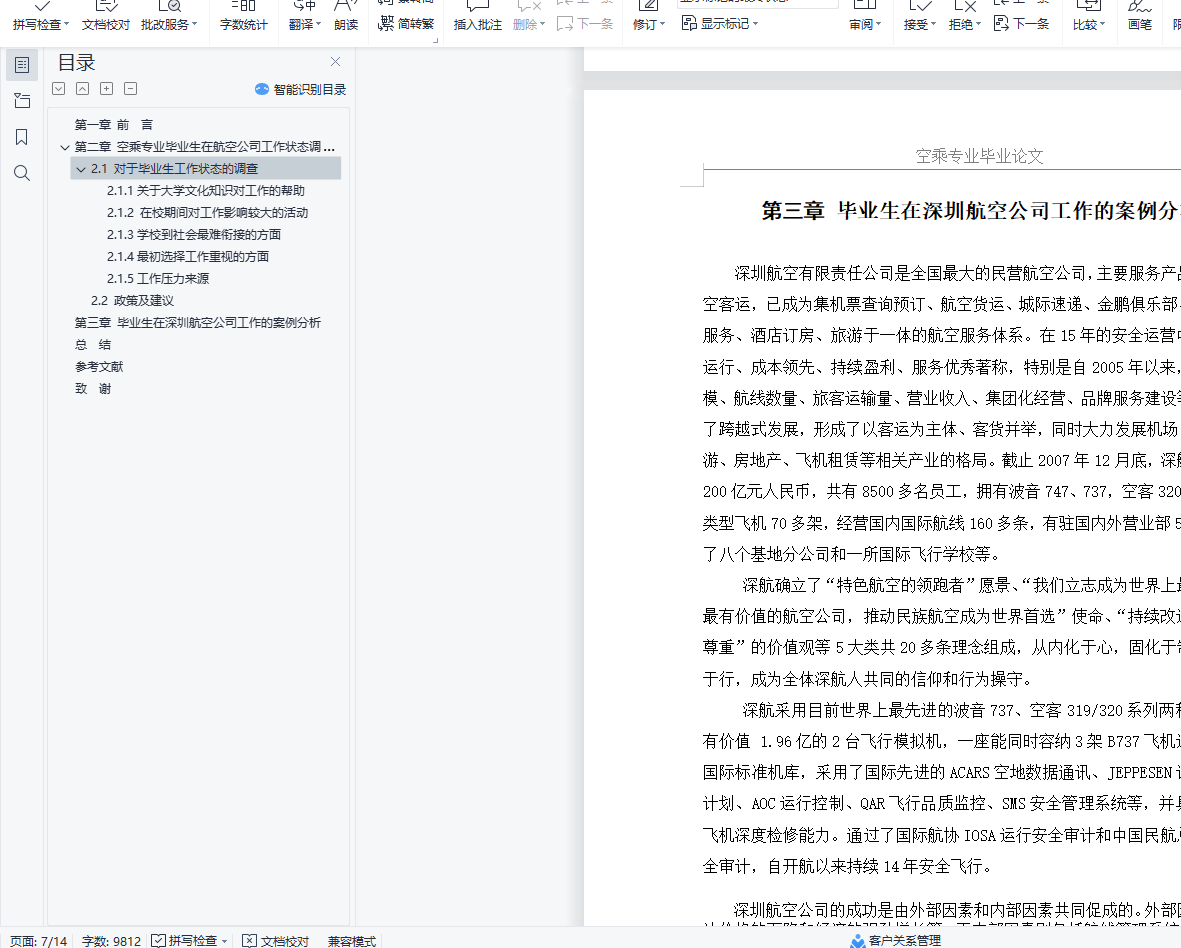Image resolution: width=1181 pixels, height=948 pixels.
Task: Open the 显示标记 show markup menu
Action: click(x=719, y=23)
